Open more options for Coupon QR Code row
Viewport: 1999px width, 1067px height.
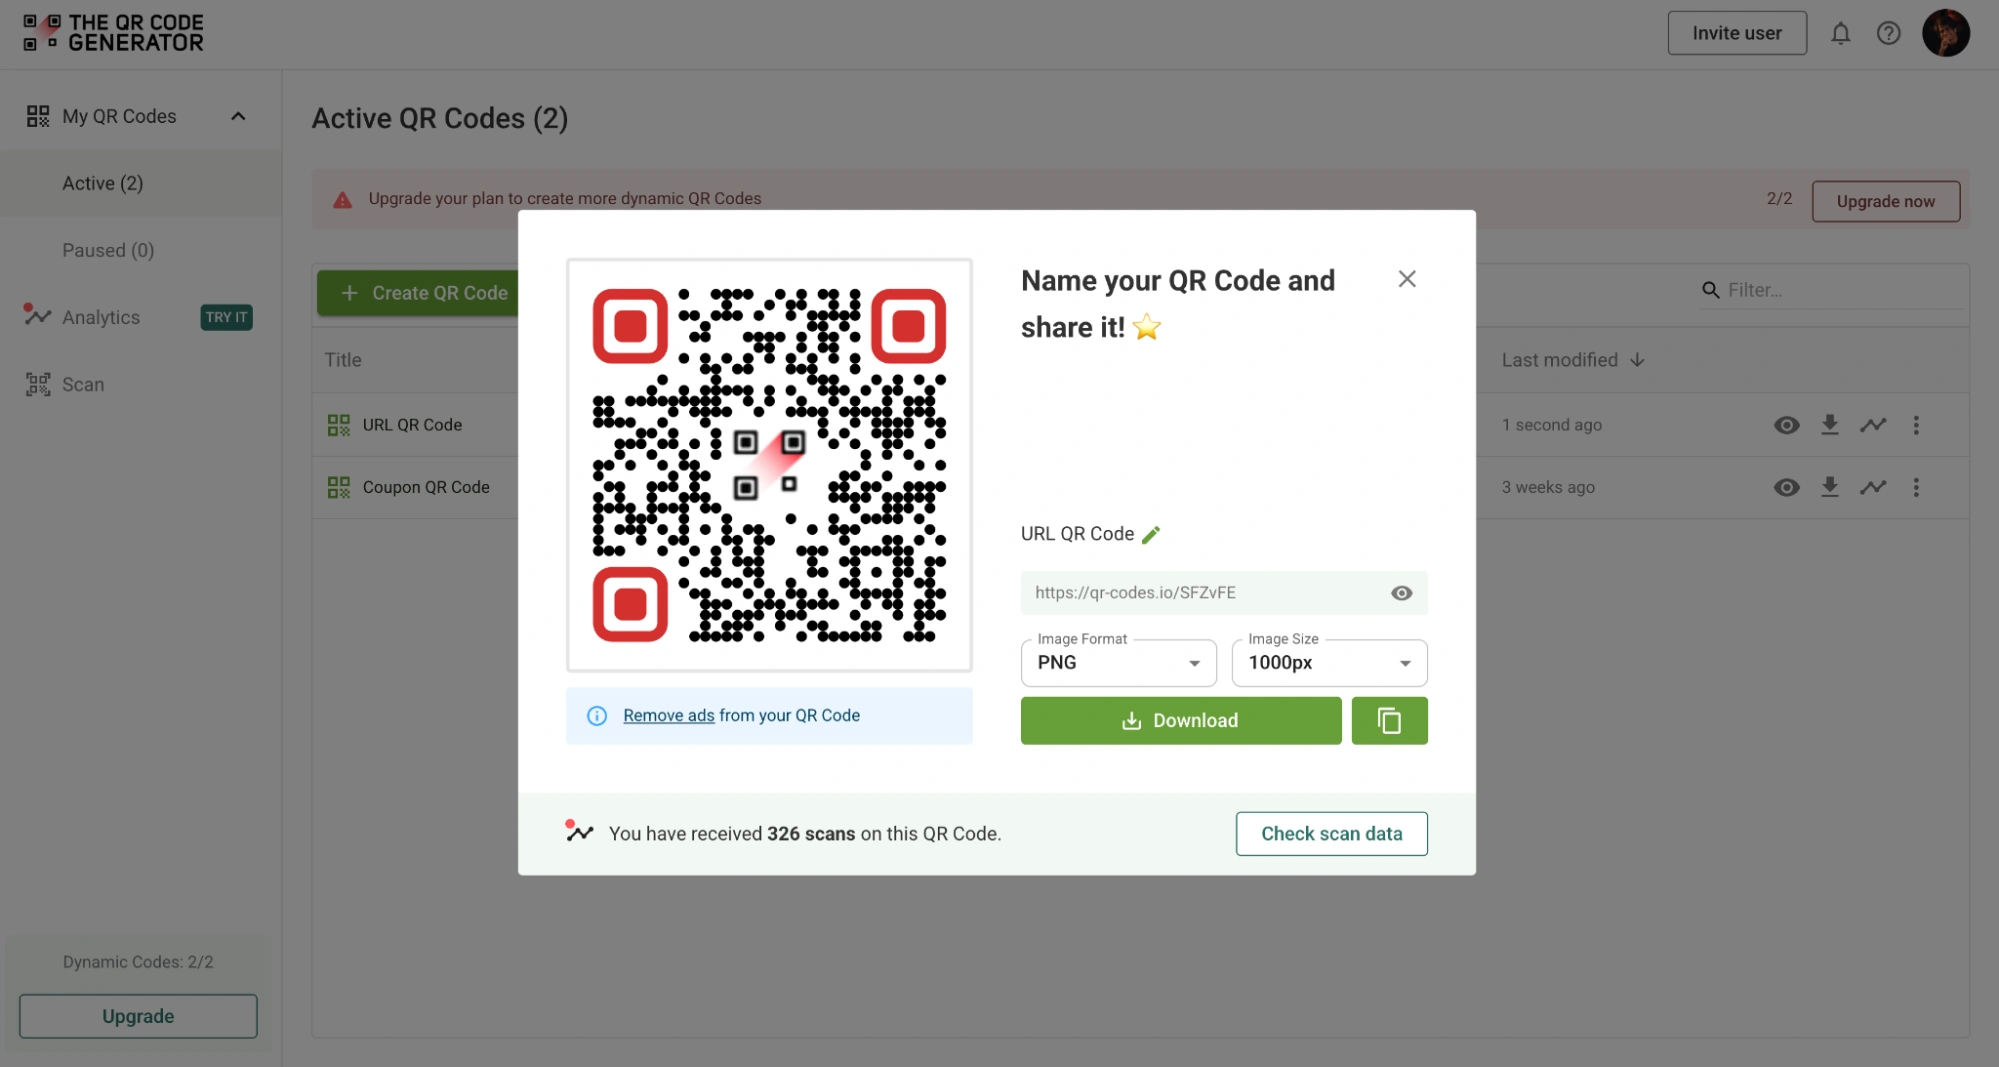(1916, 487)
